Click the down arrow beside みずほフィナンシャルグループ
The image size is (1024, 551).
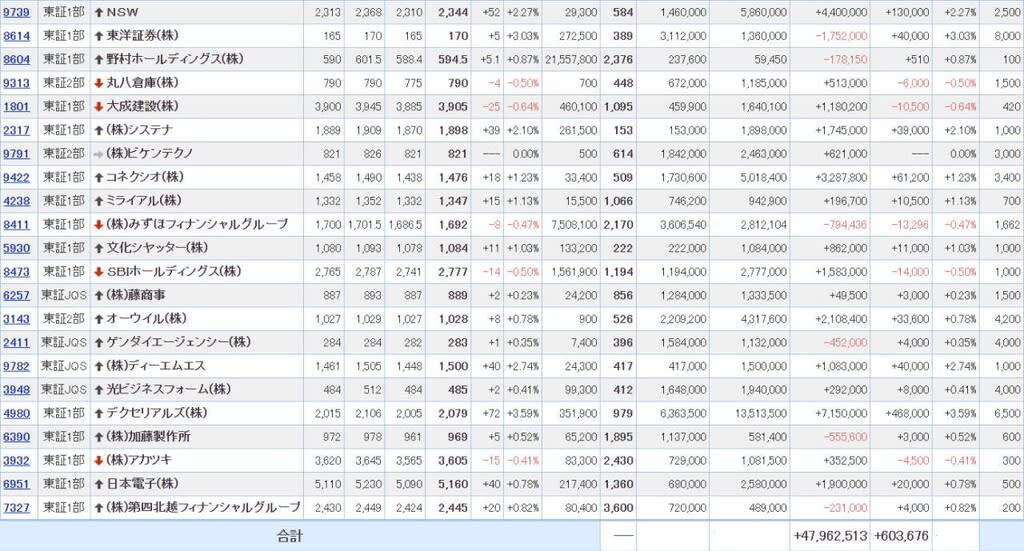99,225
